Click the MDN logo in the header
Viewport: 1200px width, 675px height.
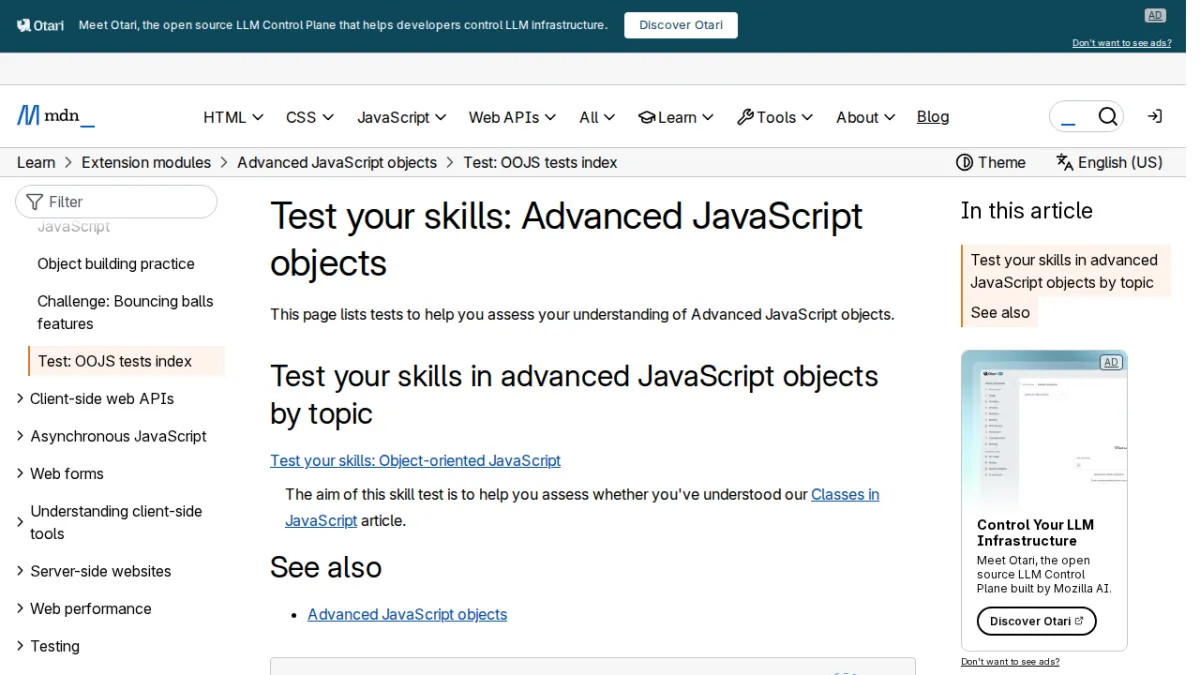[x=56, y=117]
